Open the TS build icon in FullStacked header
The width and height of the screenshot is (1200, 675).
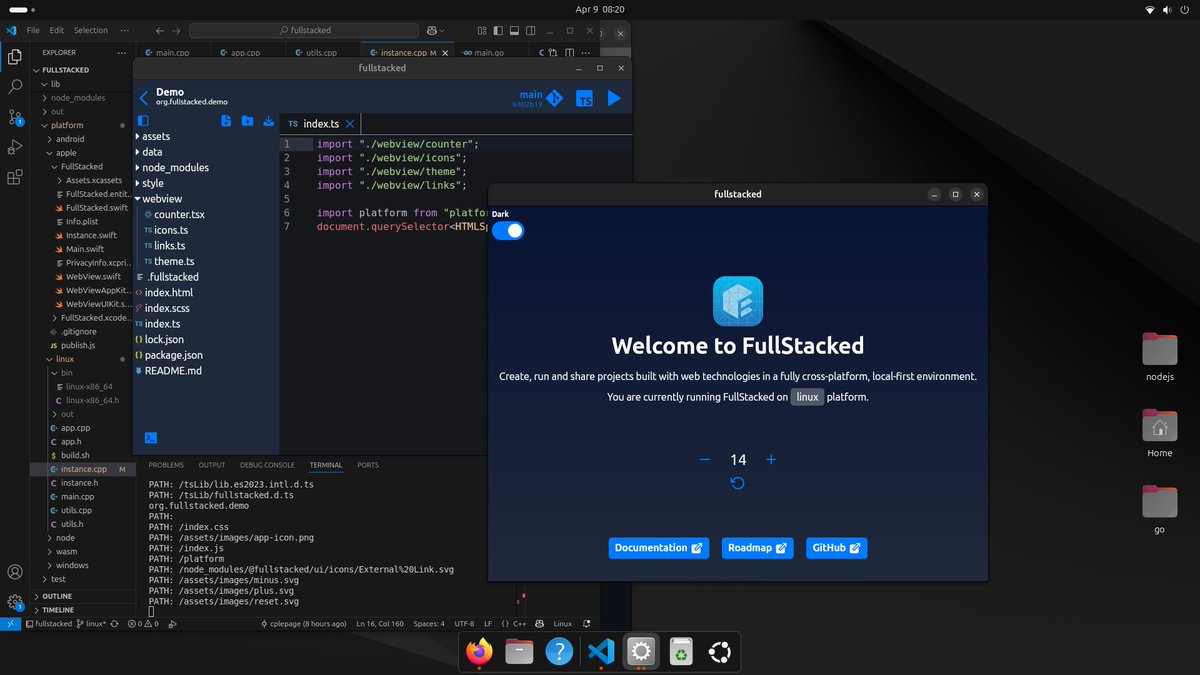coord(585,98)
